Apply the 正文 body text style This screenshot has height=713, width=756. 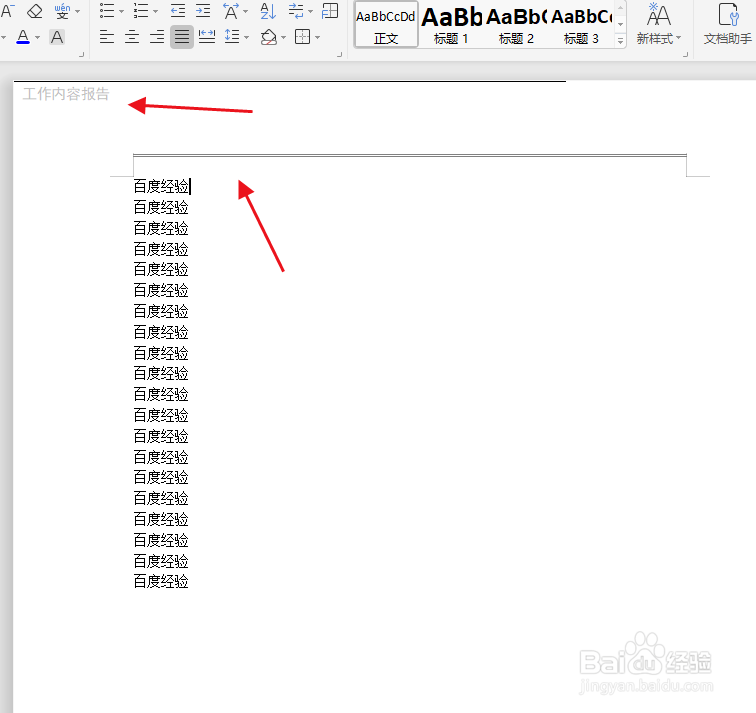coord(386,24)
